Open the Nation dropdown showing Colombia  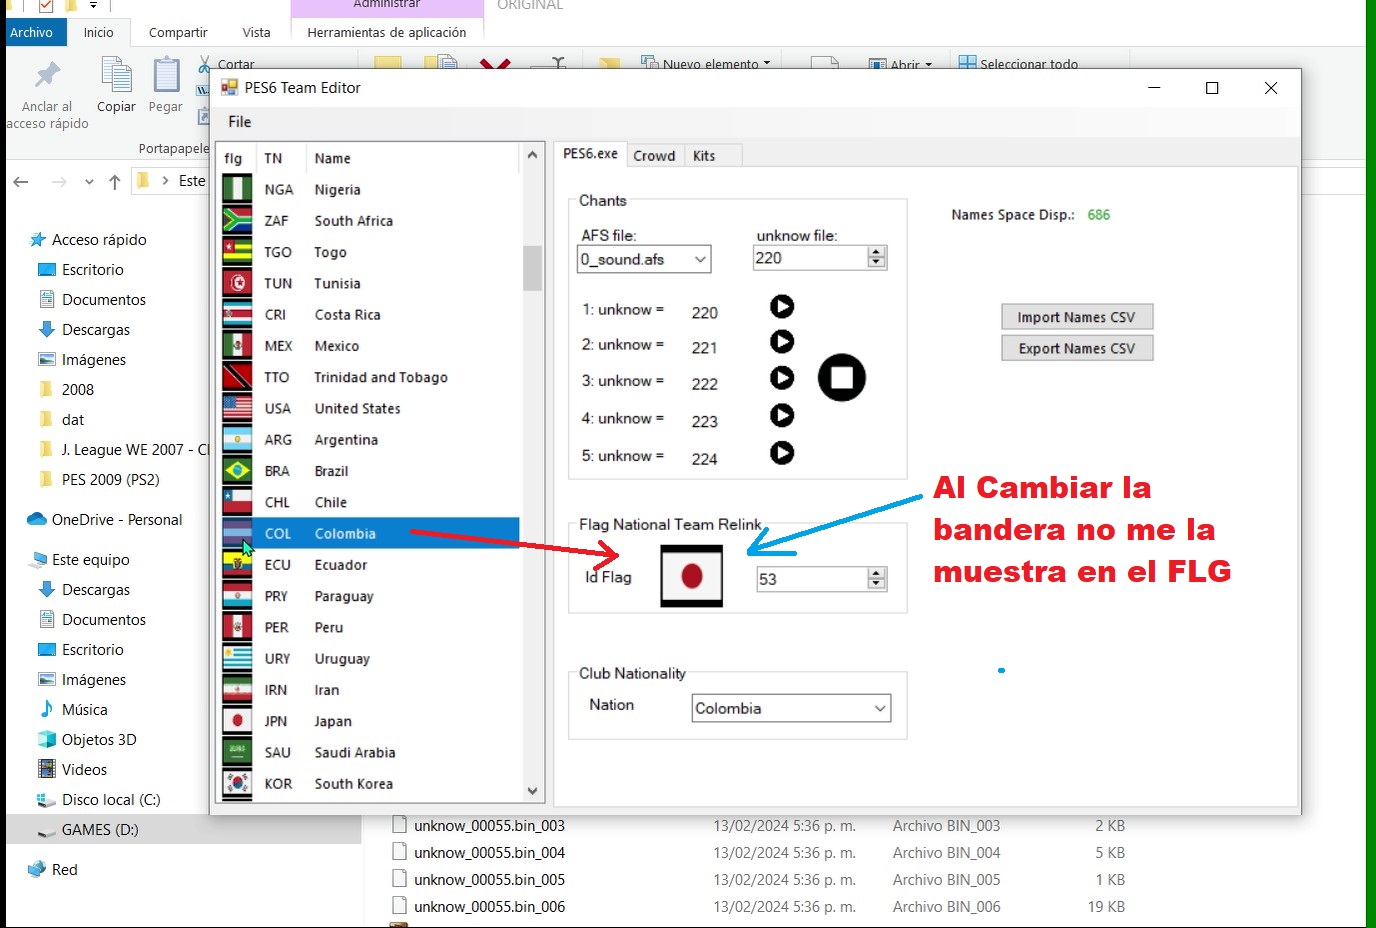[880, 708]
